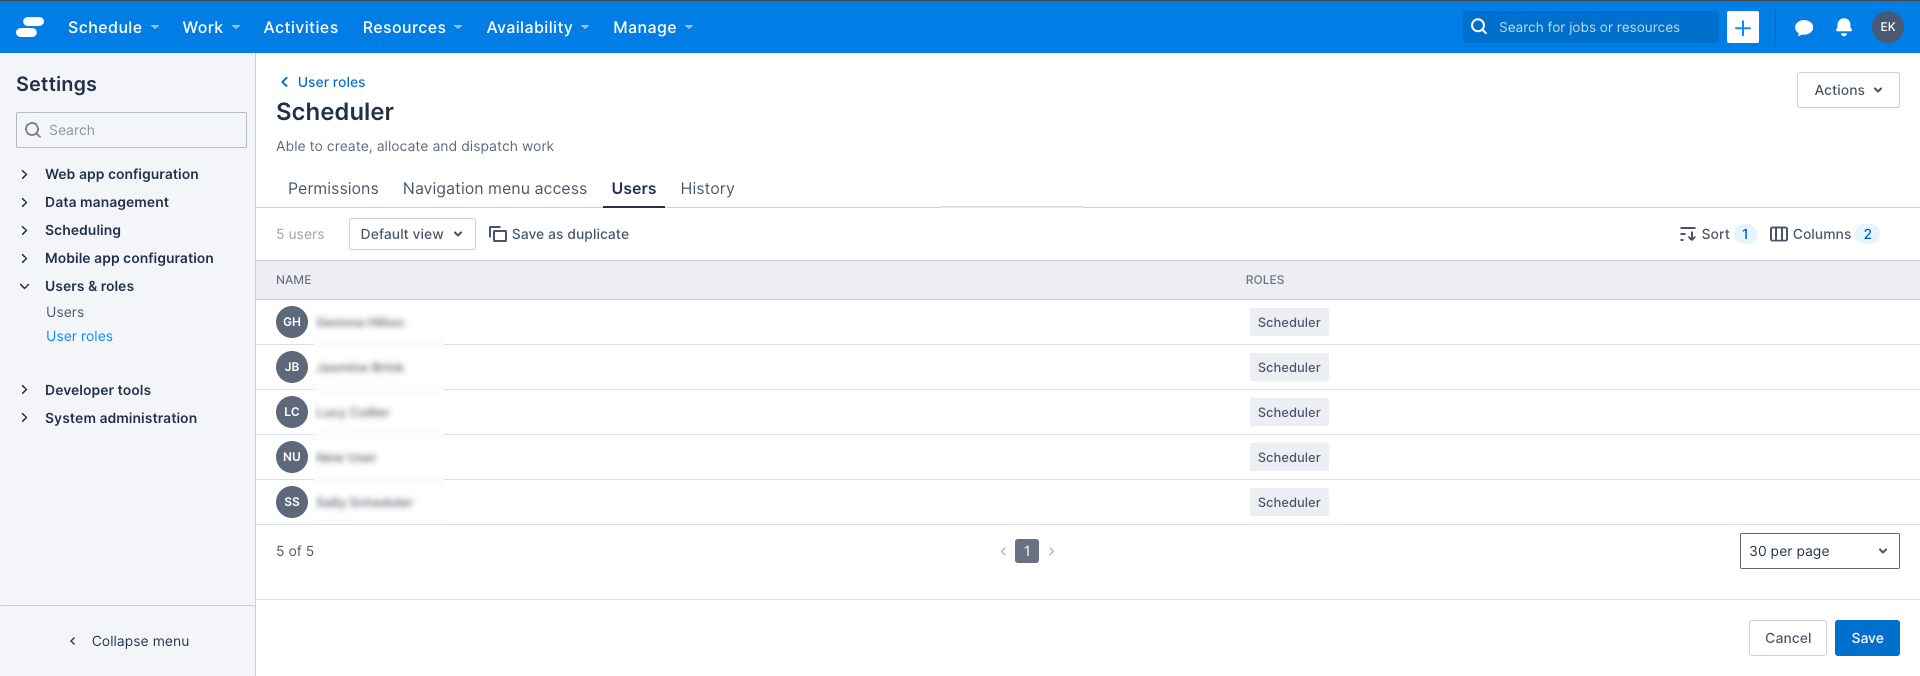This screenshot has height=676, width=1920.
Task: Click the Settings search field
Action: (x=131, y=130)
